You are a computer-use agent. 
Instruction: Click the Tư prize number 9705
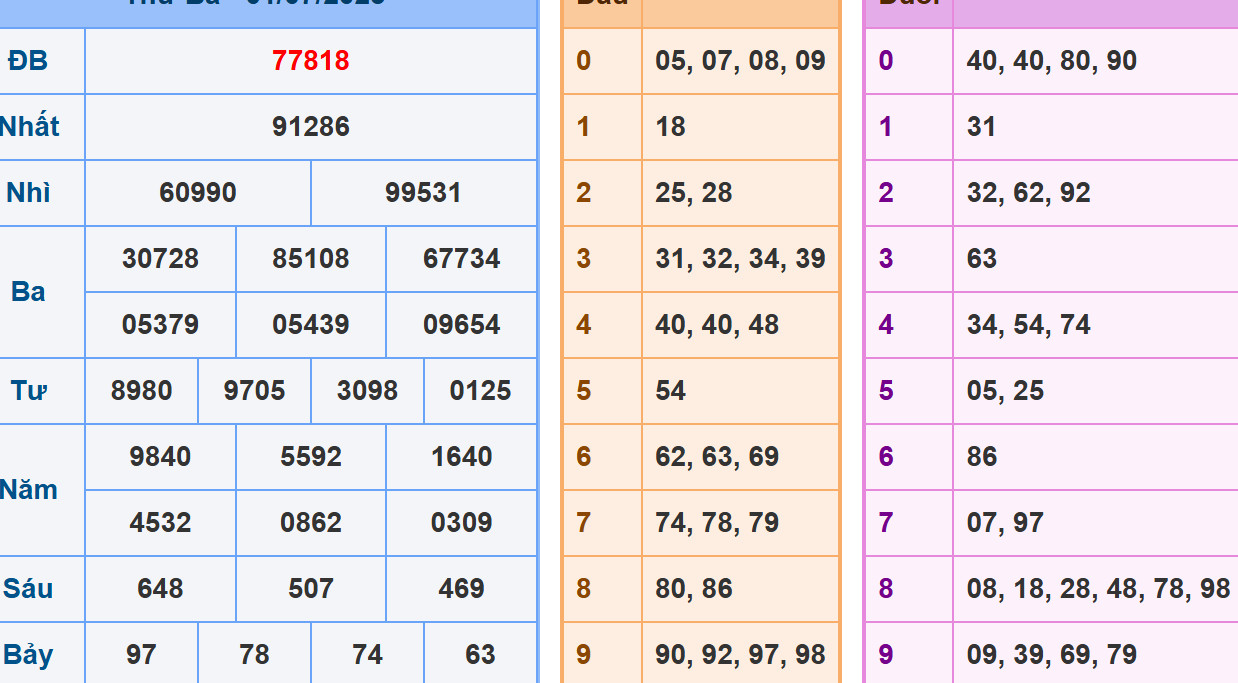pyautogui.click(x=254, y=391)
